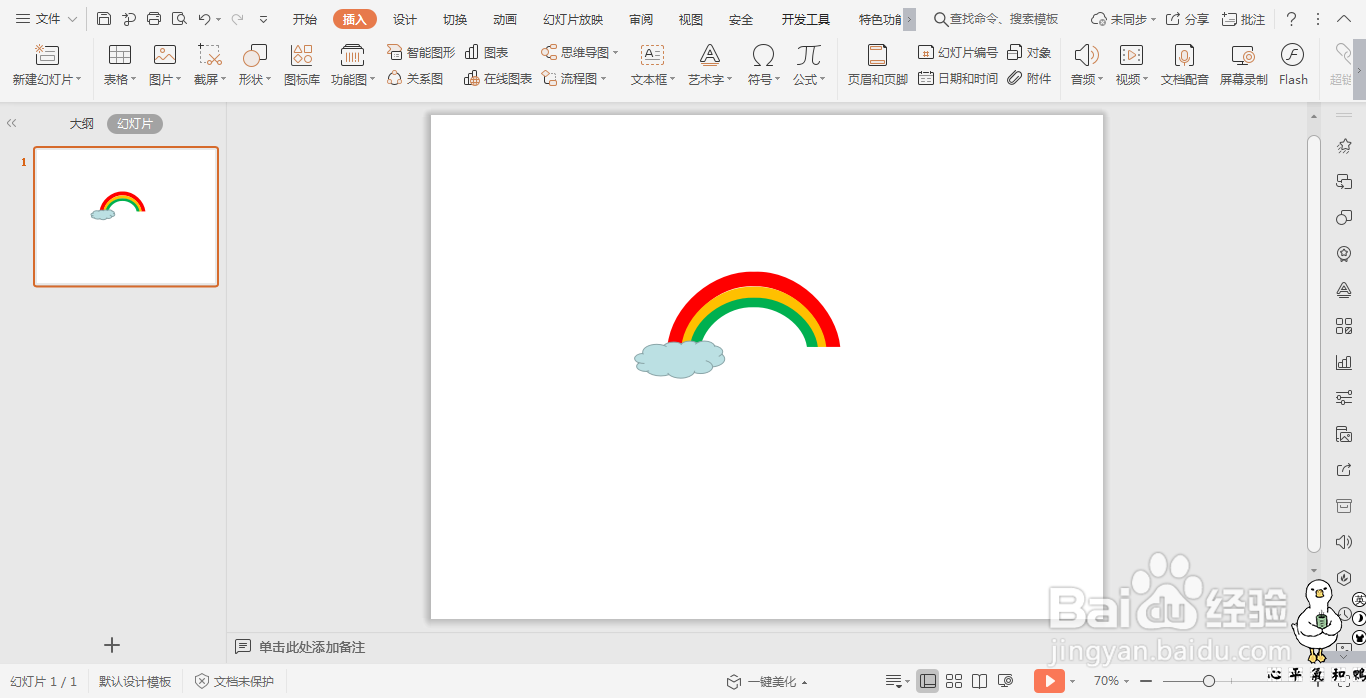The image size is (1366, 698).
Task: Open the 艺术字 word art tool
Action: 710,65
